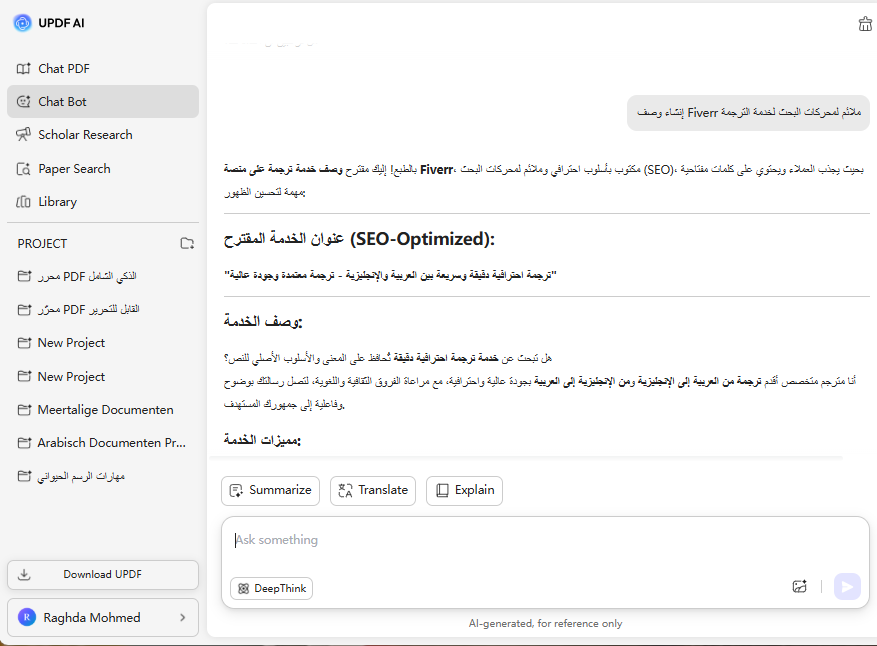Click folder icon beside Meertalige Documenten
The image size is (877, 646).
coord(24,410)
